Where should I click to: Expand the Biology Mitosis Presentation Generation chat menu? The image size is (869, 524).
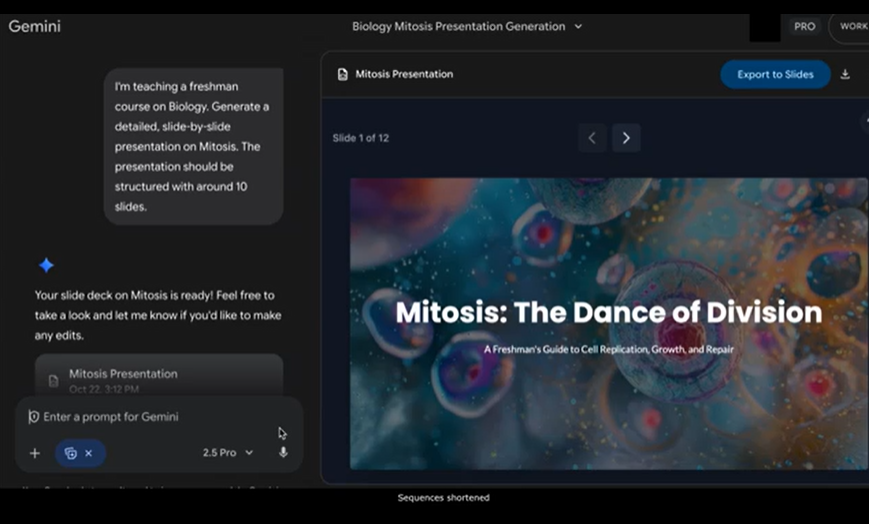(577, 27)
